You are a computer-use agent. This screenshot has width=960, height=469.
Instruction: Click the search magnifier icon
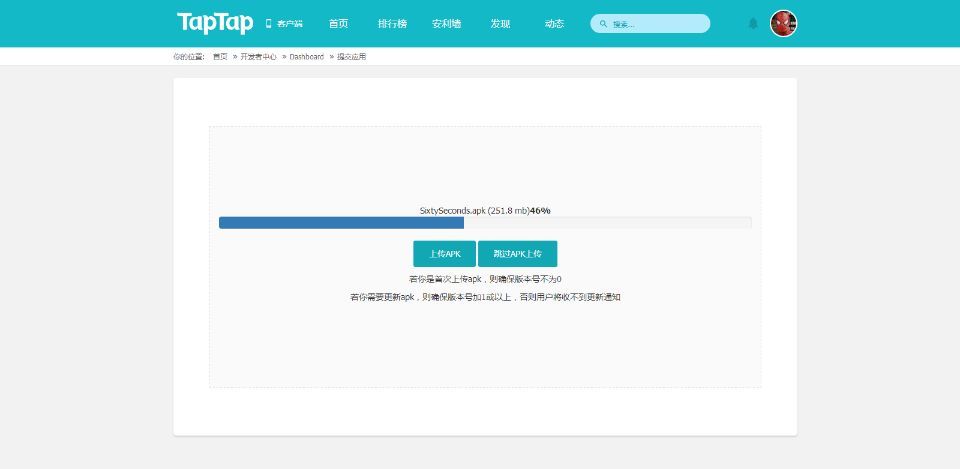[604, 24]
